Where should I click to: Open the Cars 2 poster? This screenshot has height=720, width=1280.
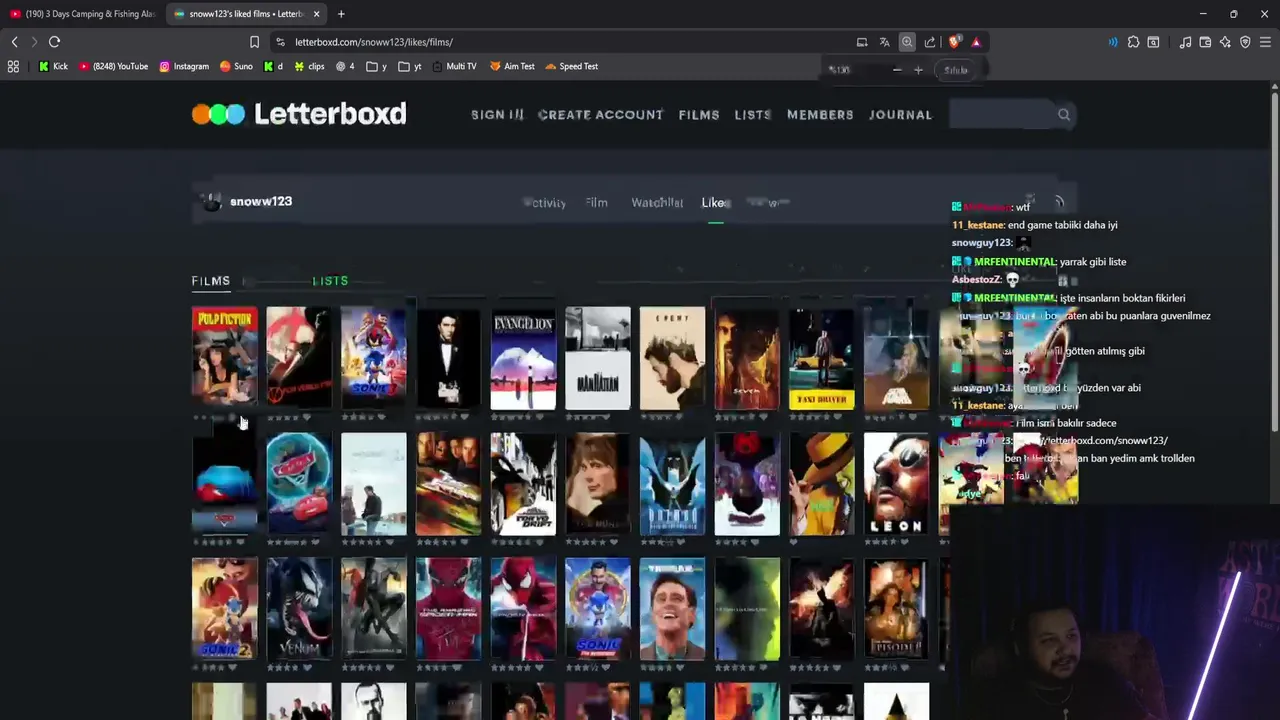pyautogui.click(x=299, y=484)
